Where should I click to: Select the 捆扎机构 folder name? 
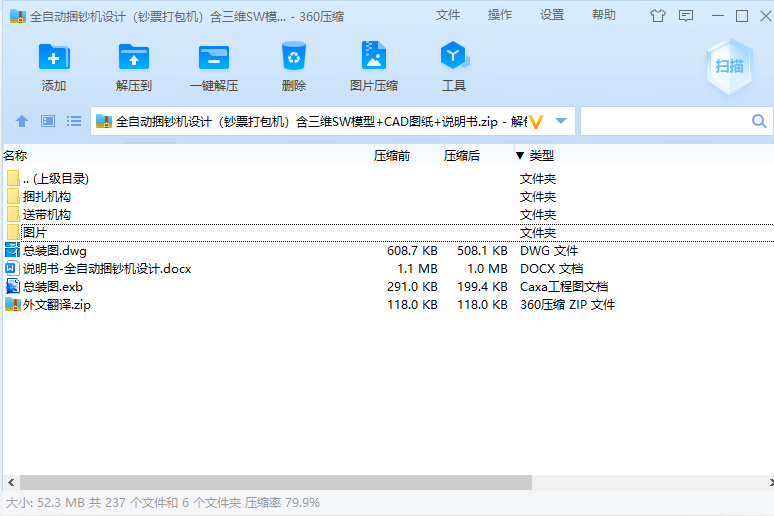tap(47, 197)
